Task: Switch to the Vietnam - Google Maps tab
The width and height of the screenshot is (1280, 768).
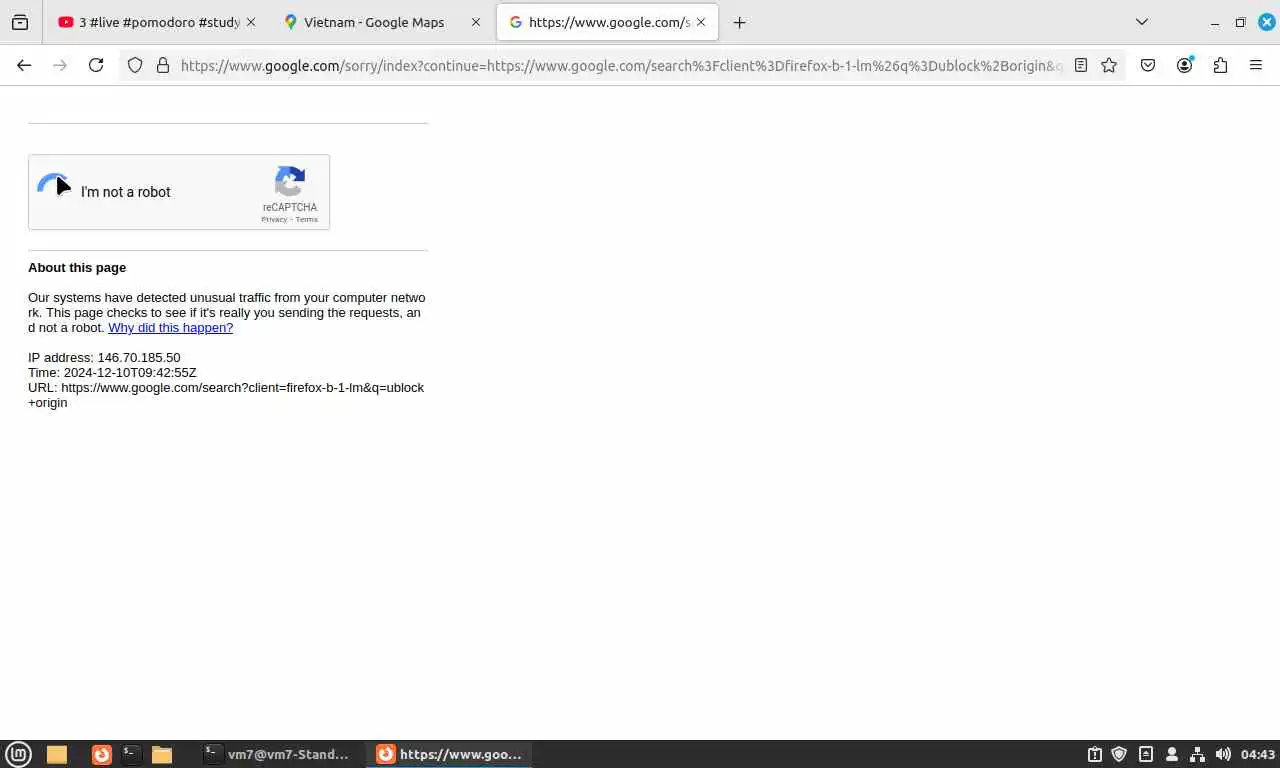Action: pyautogui.click(x=382, y=22)
